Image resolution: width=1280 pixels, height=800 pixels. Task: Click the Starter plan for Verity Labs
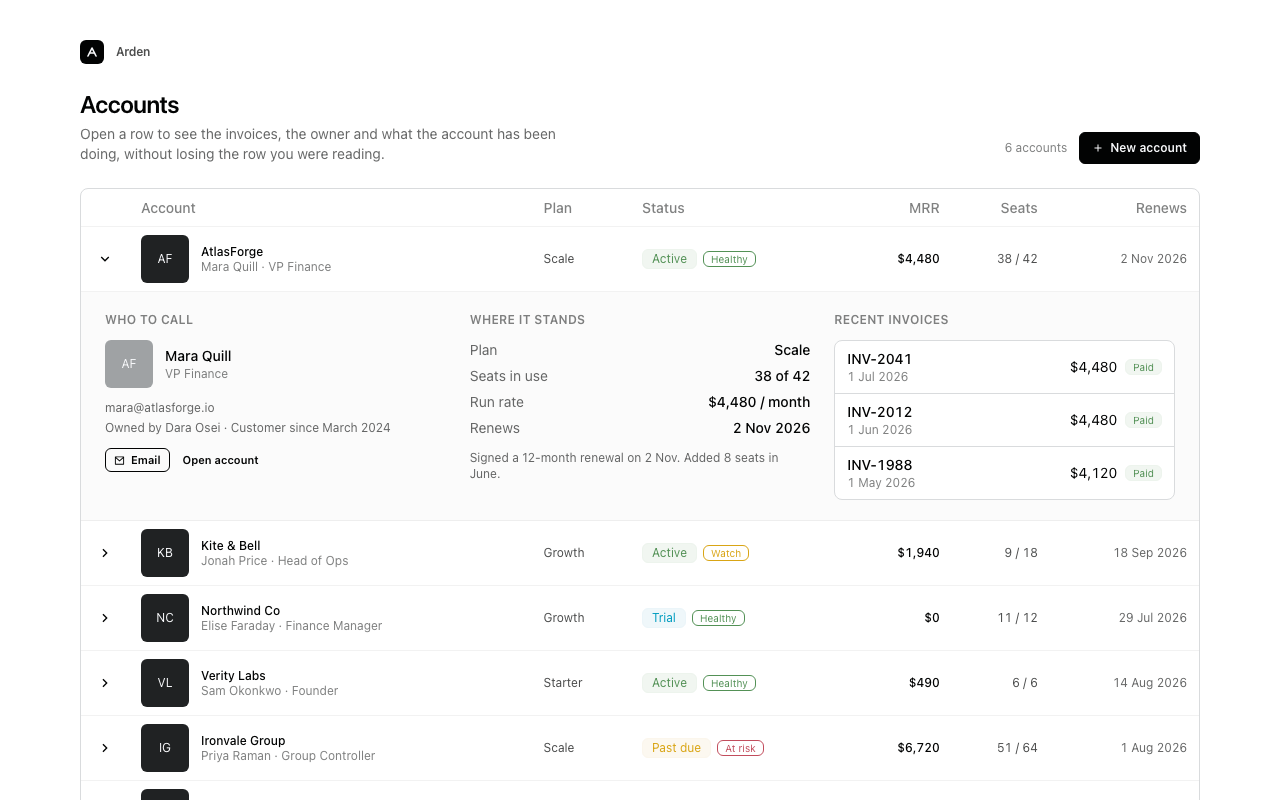563,683
